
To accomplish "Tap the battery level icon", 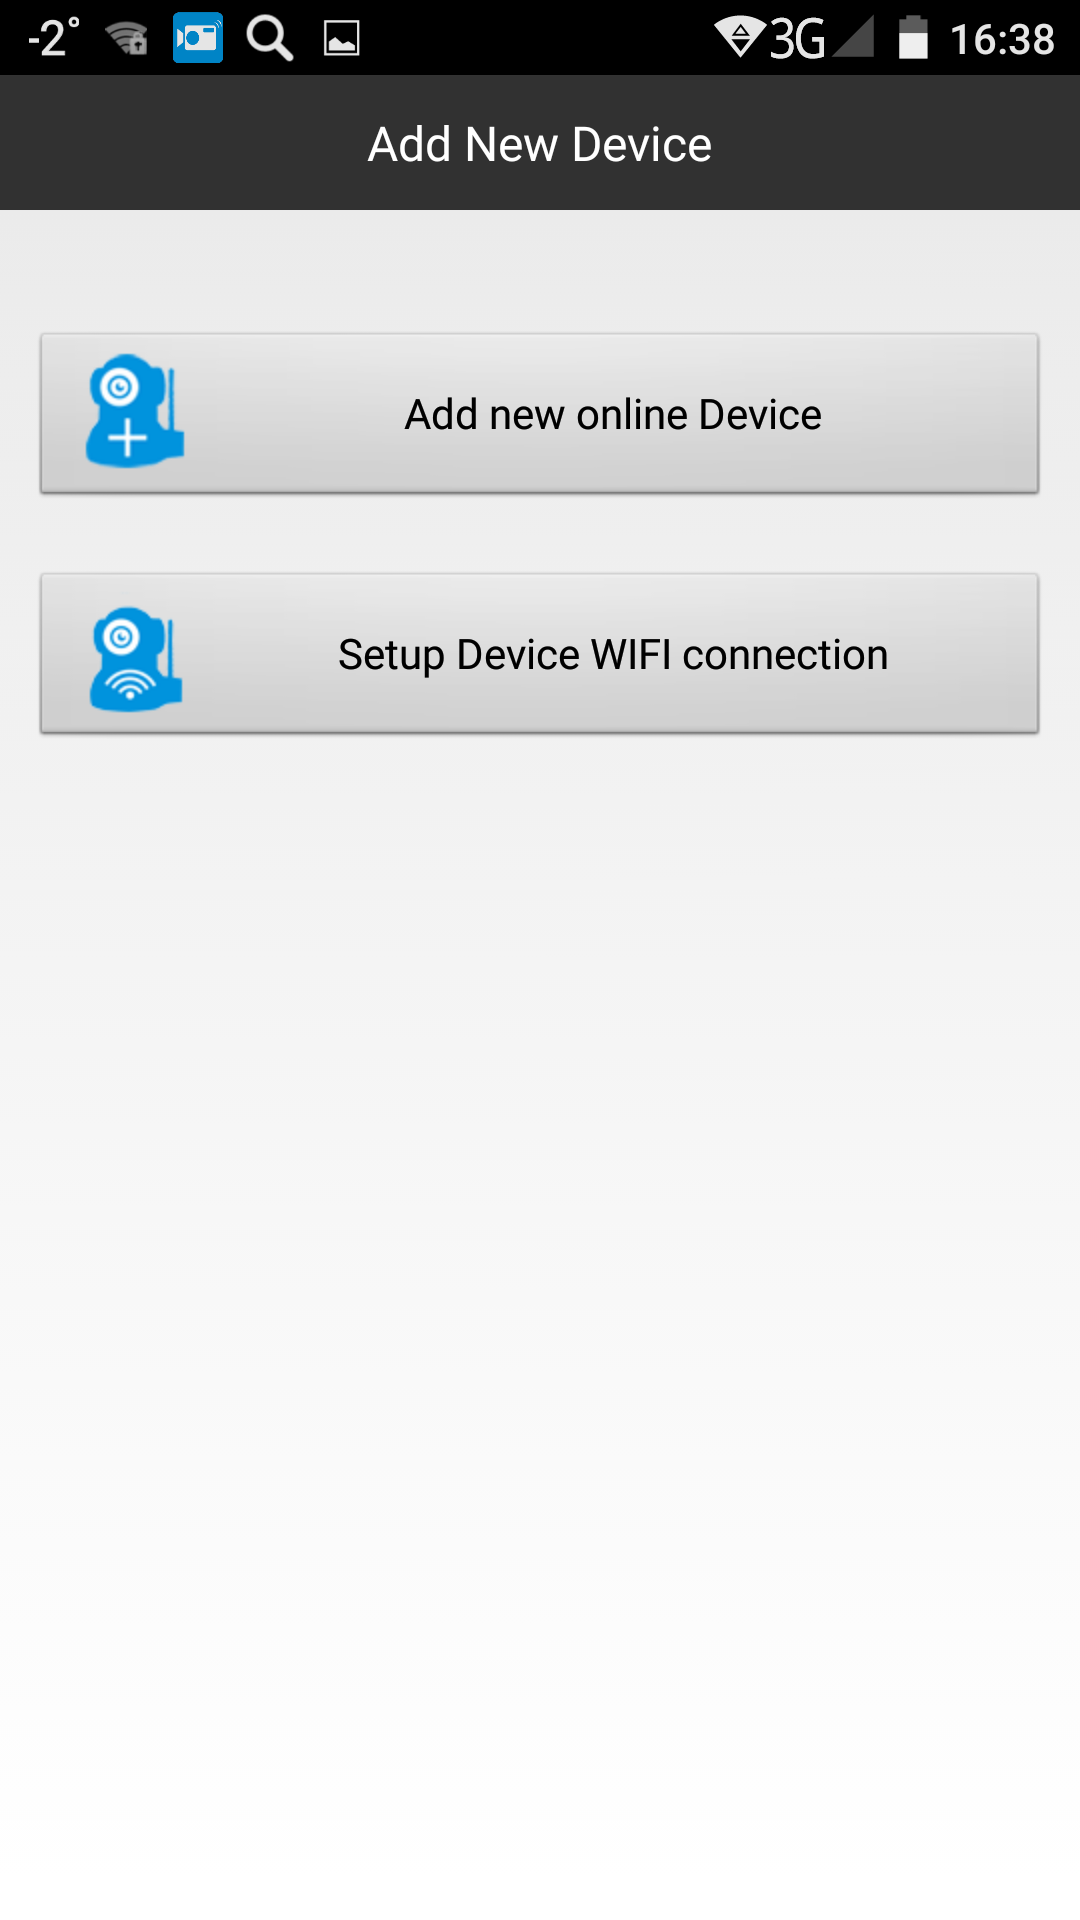I will [x=913, y=38].
